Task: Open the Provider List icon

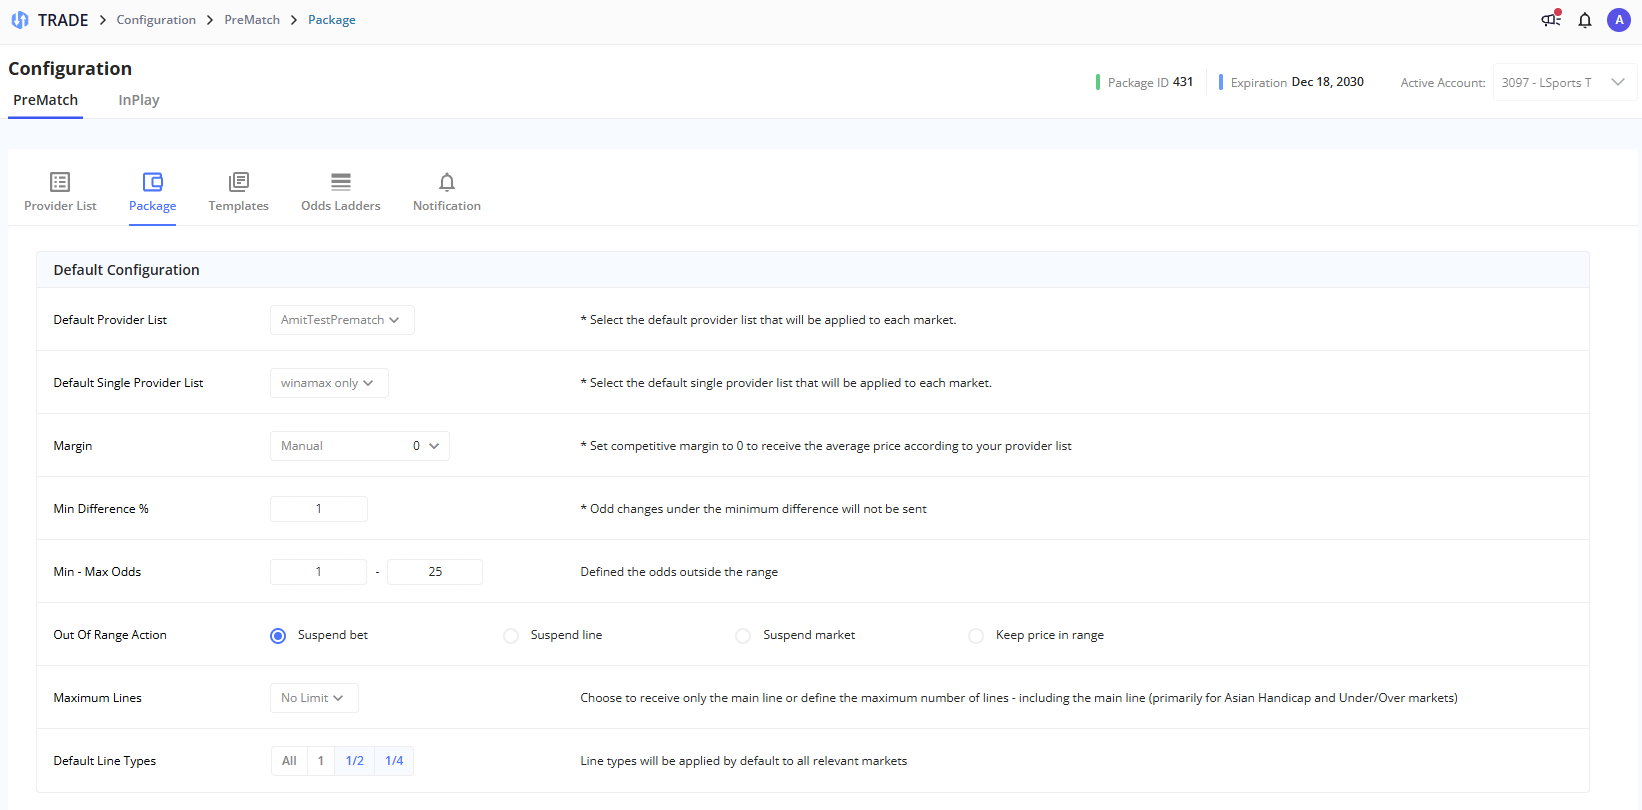Action: (60, 182)
